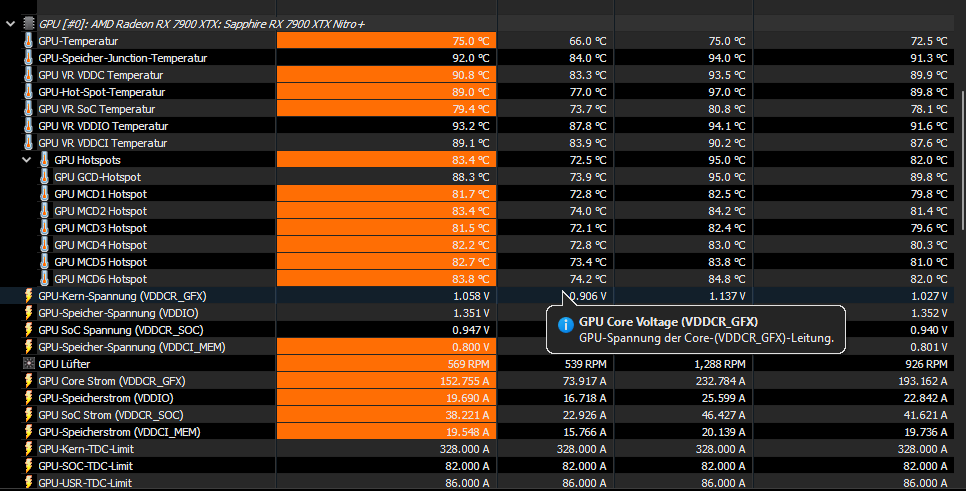Select the GPU VR VDDC Temperatur label
This screenshot has width=966, height=491.
(x=100, y=75)
